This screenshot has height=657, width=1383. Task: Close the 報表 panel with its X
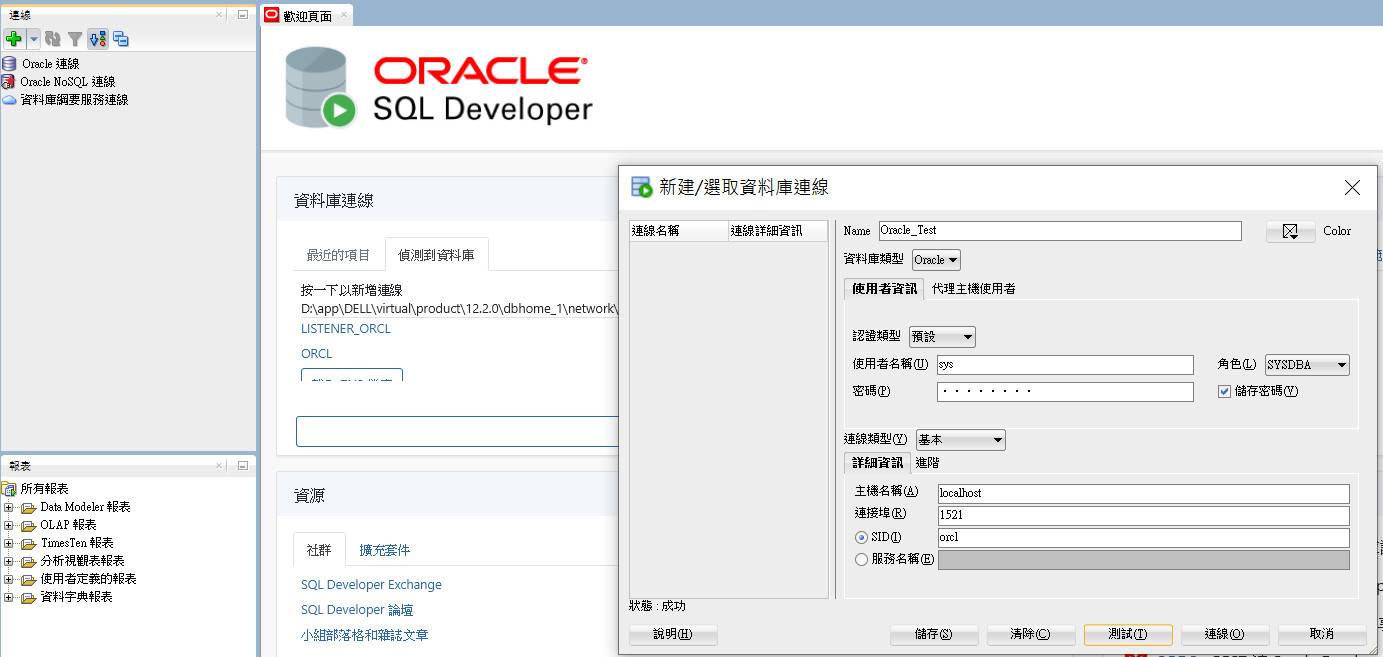220,466
